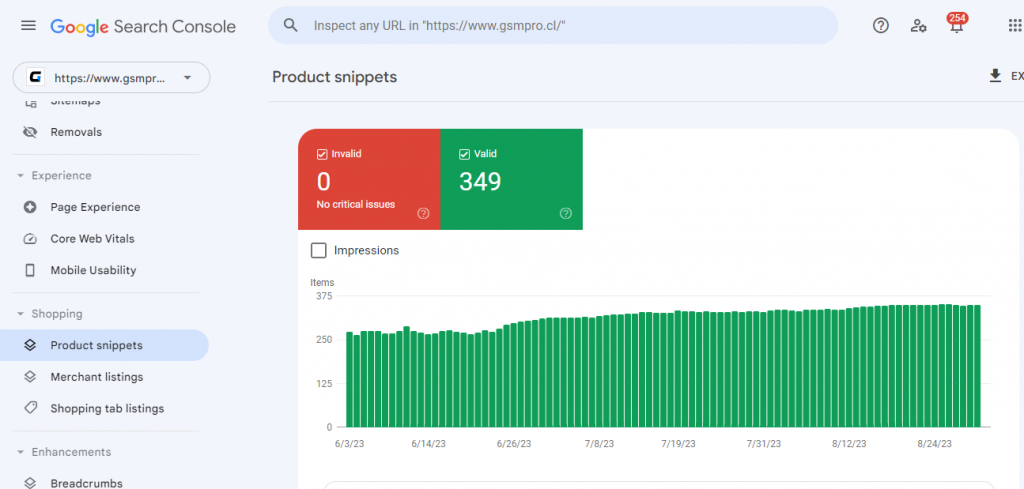Collapse the Enhancements section
This screenshot has width=1024, height=489.
21,452
